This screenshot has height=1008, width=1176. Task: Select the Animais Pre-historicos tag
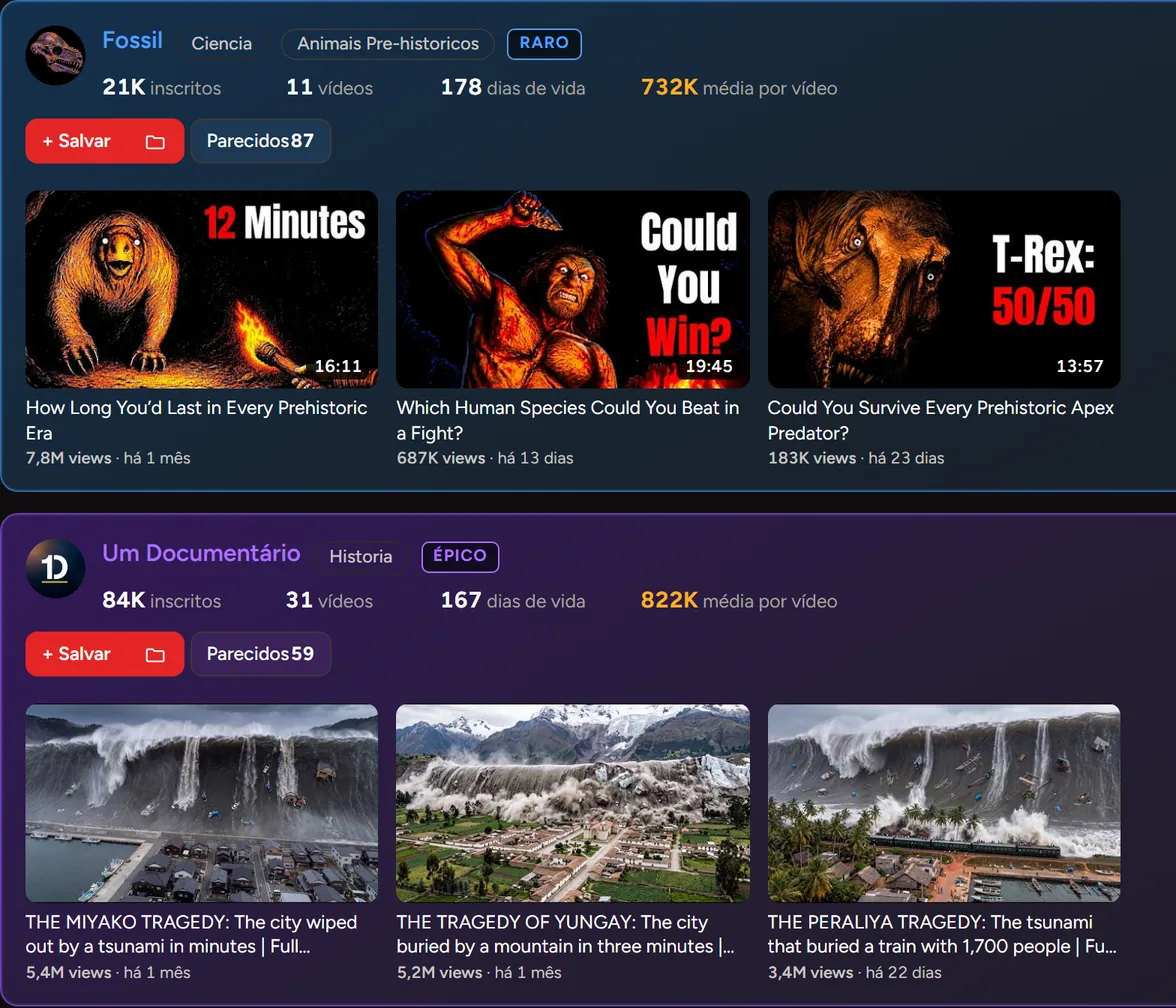tap(388, 44)
